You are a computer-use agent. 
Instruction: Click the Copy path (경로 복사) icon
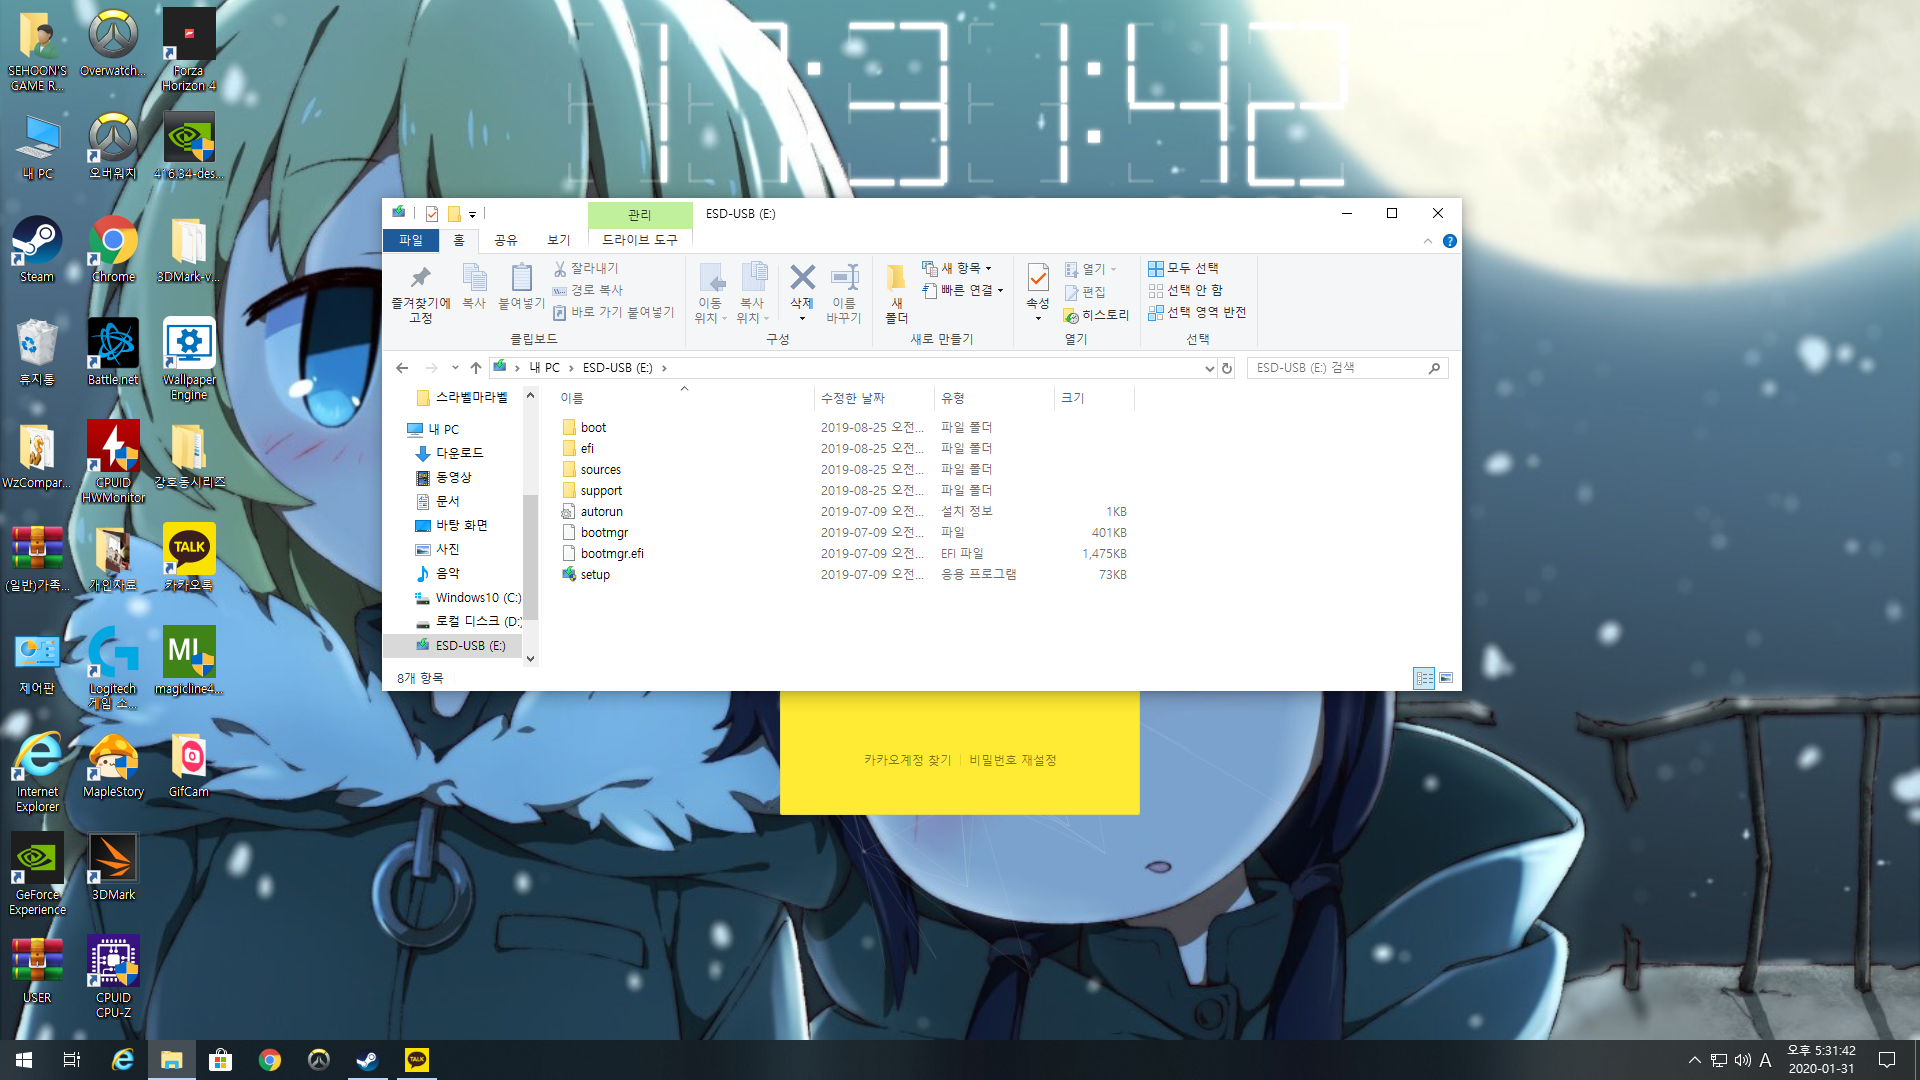point(560,290)
